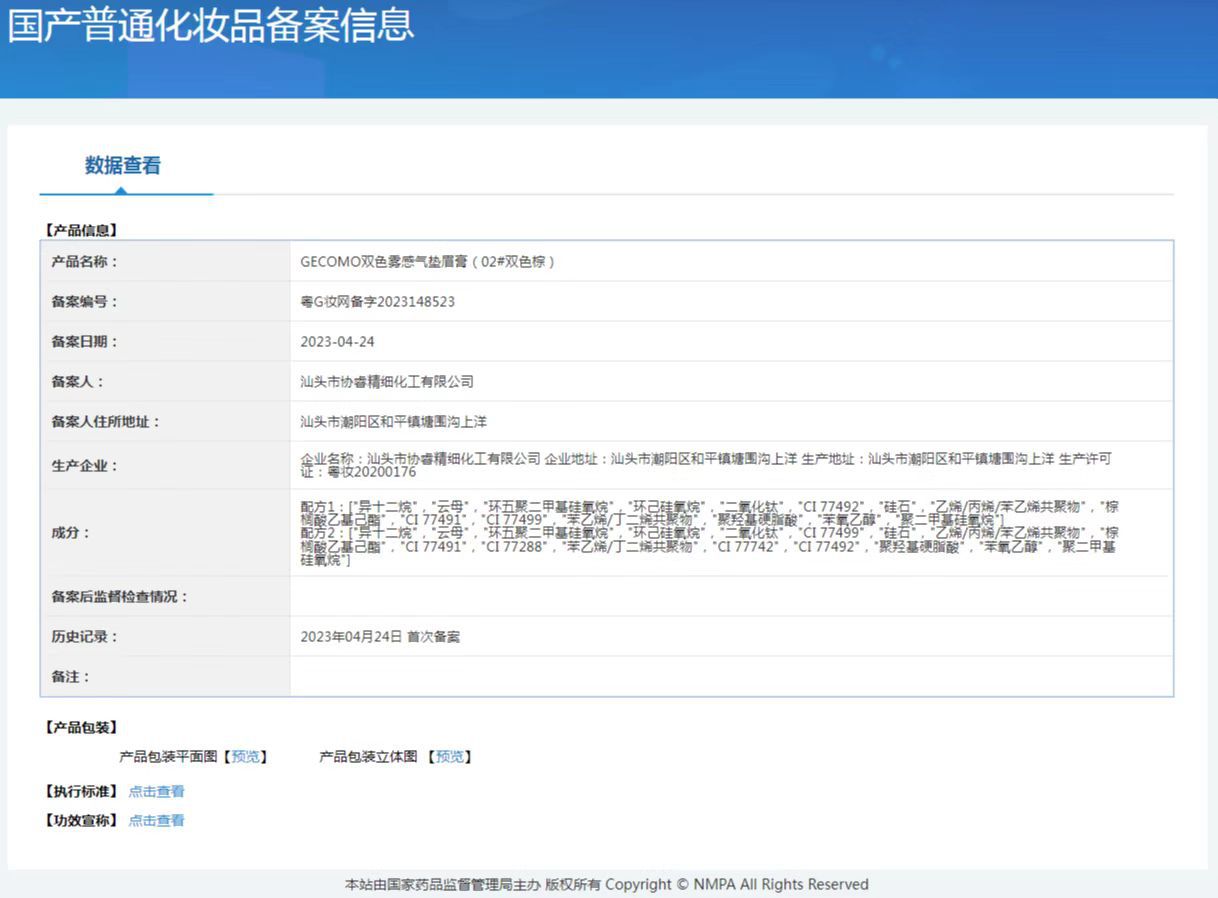Click the 配方2 ingredient list text
The image size is (1218, 898).
point(709,547)
